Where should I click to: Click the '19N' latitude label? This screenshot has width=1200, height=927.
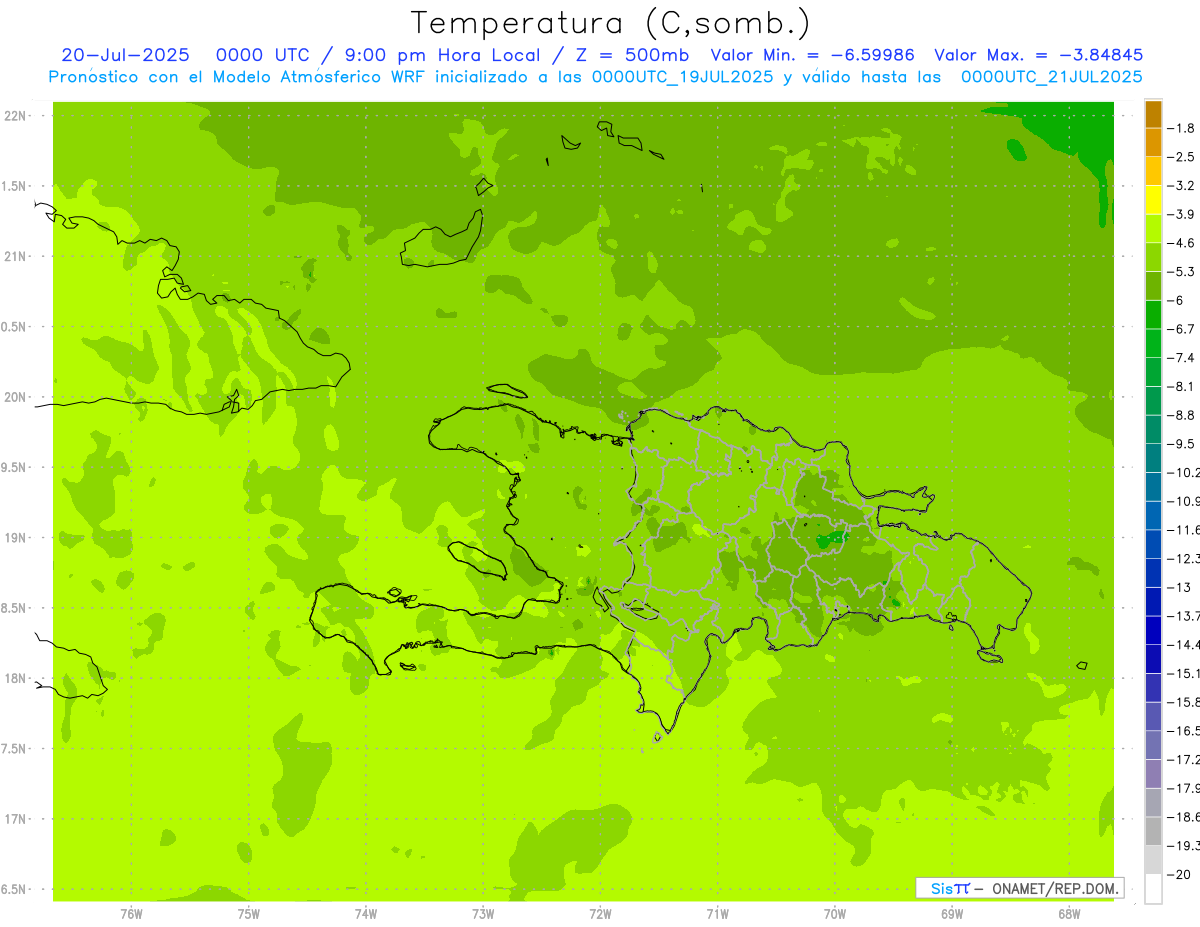pos(15,538)
